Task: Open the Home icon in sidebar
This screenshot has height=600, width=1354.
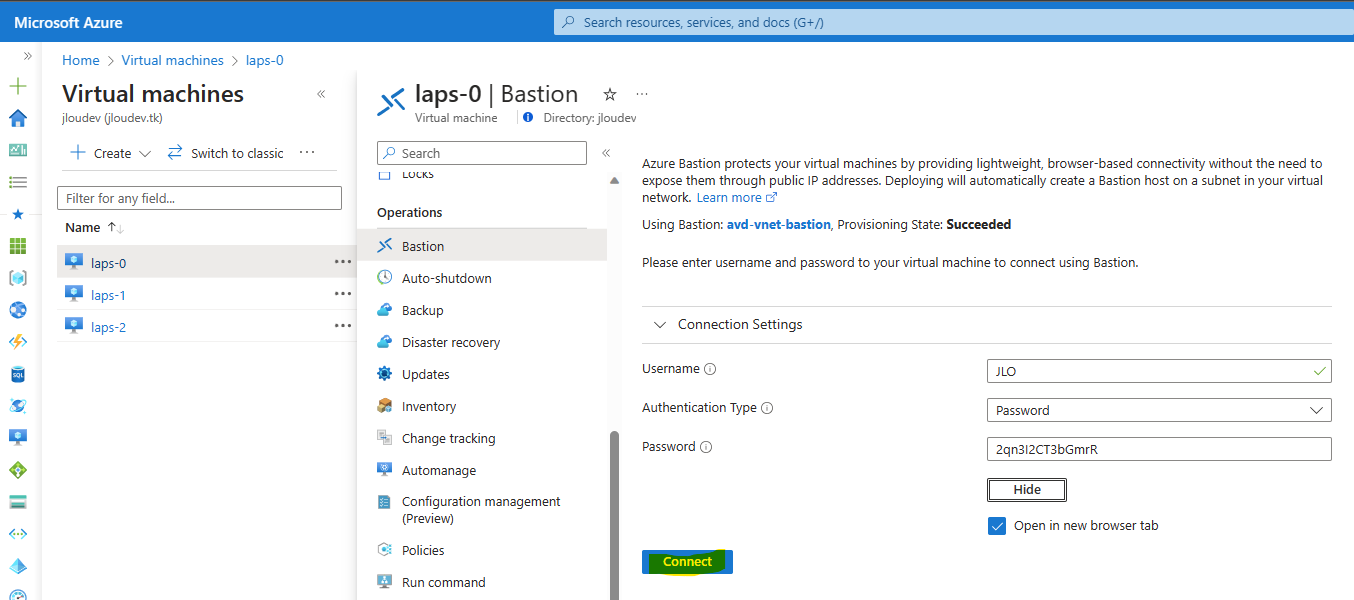Action: click(18, 119)
